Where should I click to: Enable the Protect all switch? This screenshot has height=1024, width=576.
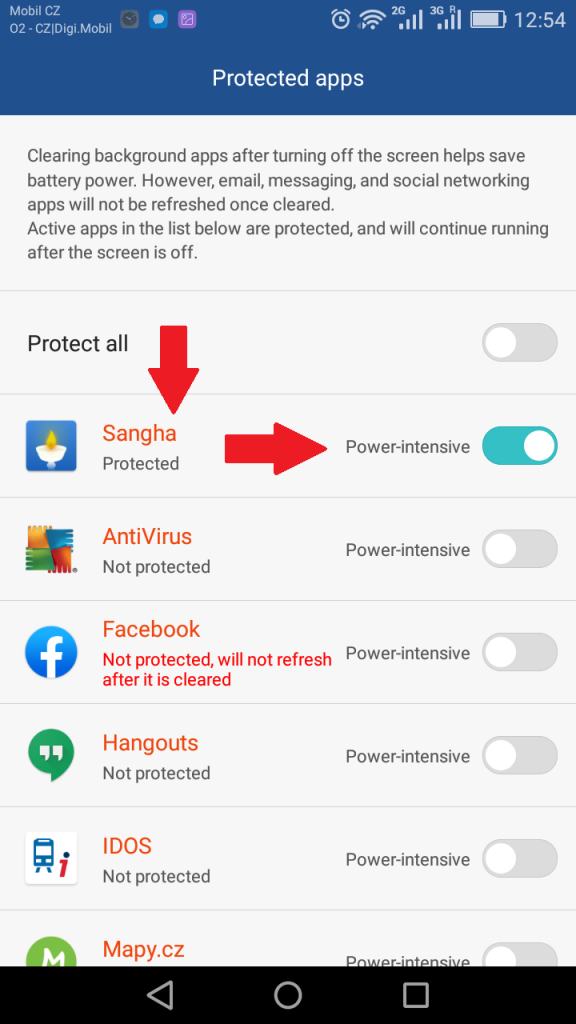(x=520, y=343)
